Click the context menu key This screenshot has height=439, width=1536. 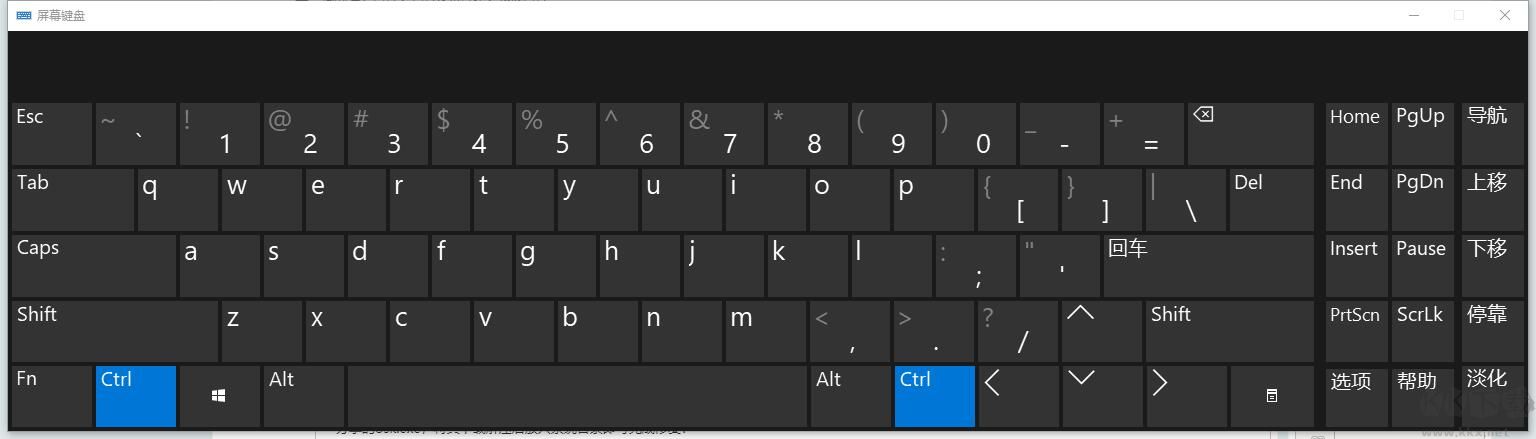[1271, 396]
